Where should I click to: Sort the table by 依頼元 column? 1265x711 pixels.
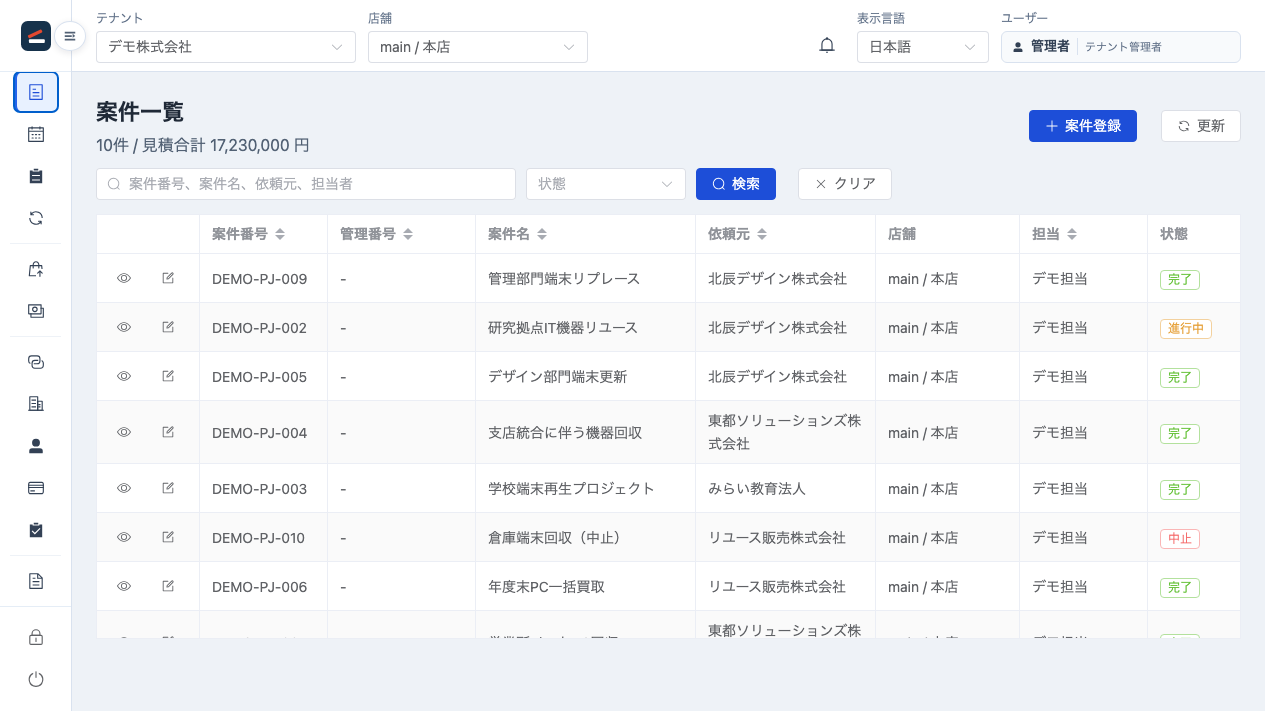coord(762,234)
